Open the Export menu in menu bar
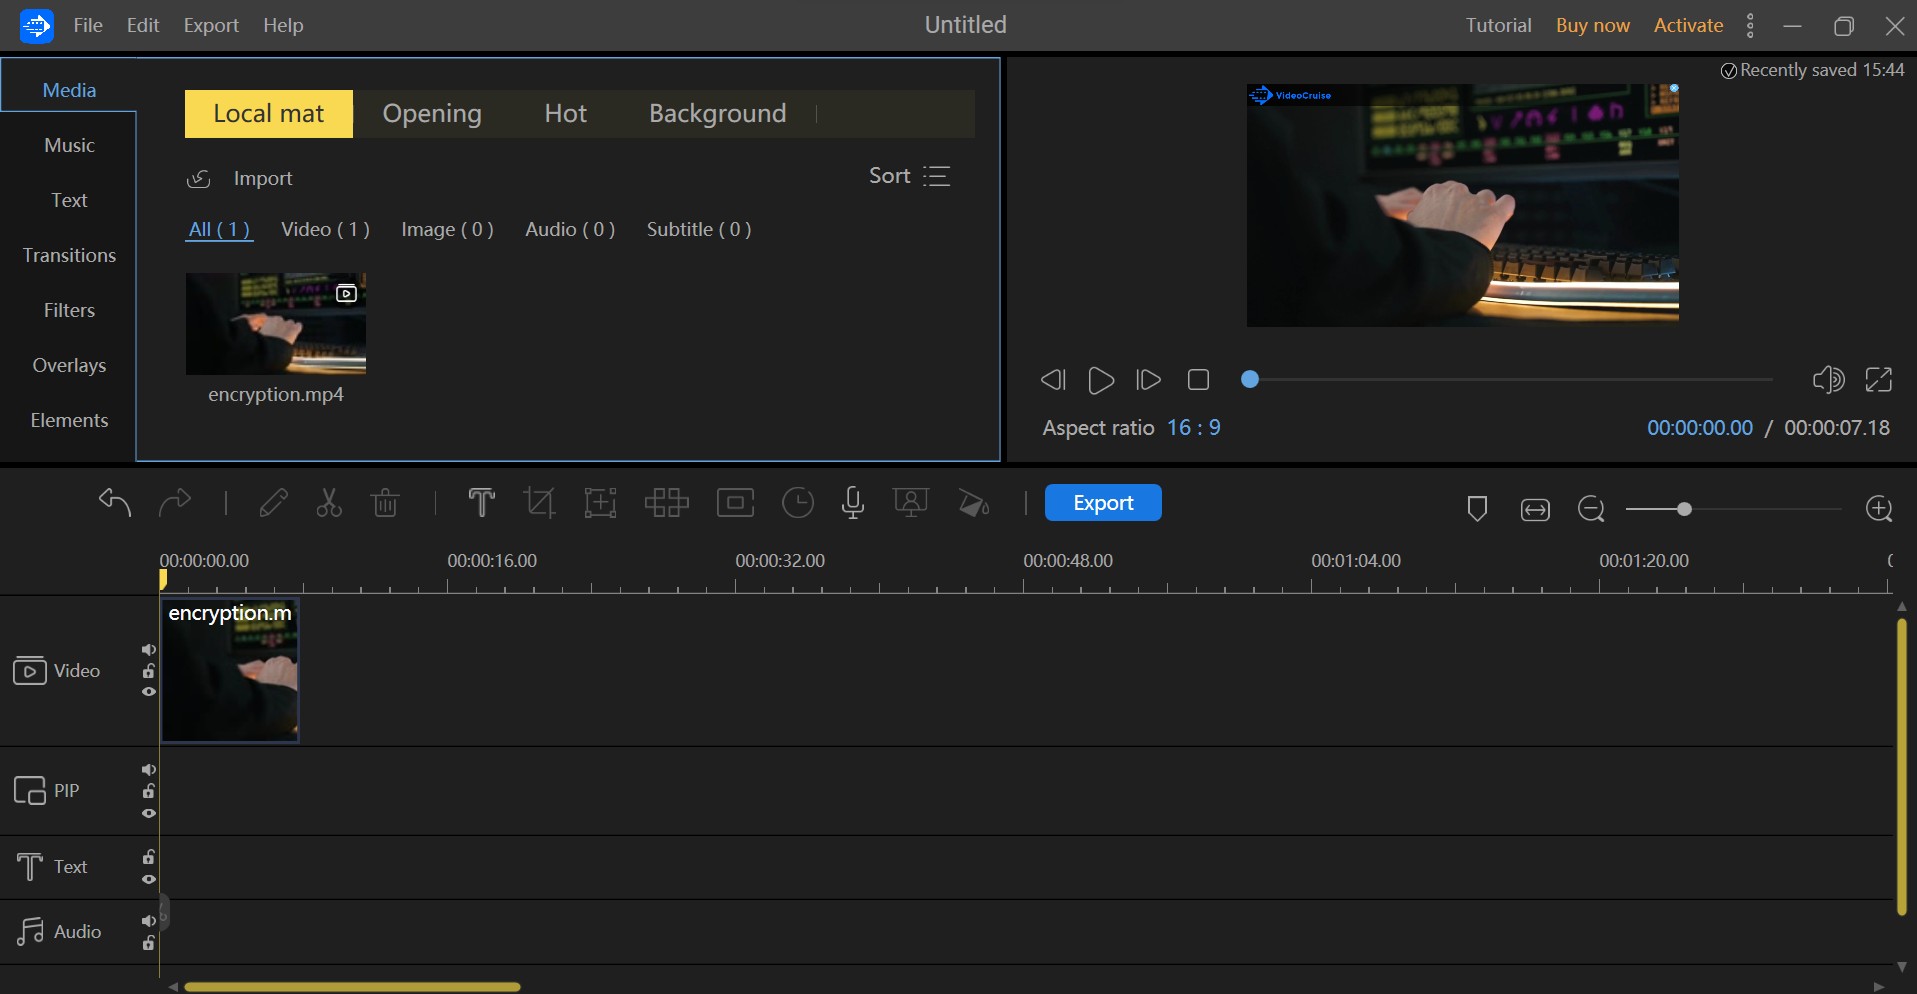1917x994 pixels. click(x=211, y=25)
